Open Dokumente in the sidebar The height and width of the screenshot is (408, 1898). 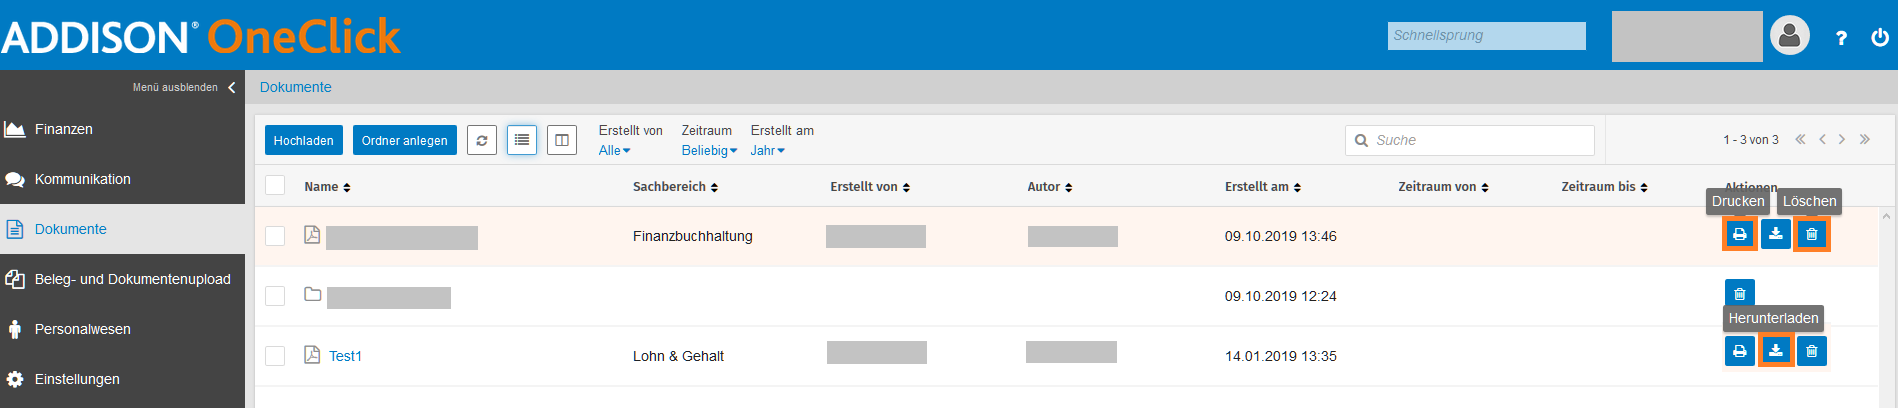point(122,229)
